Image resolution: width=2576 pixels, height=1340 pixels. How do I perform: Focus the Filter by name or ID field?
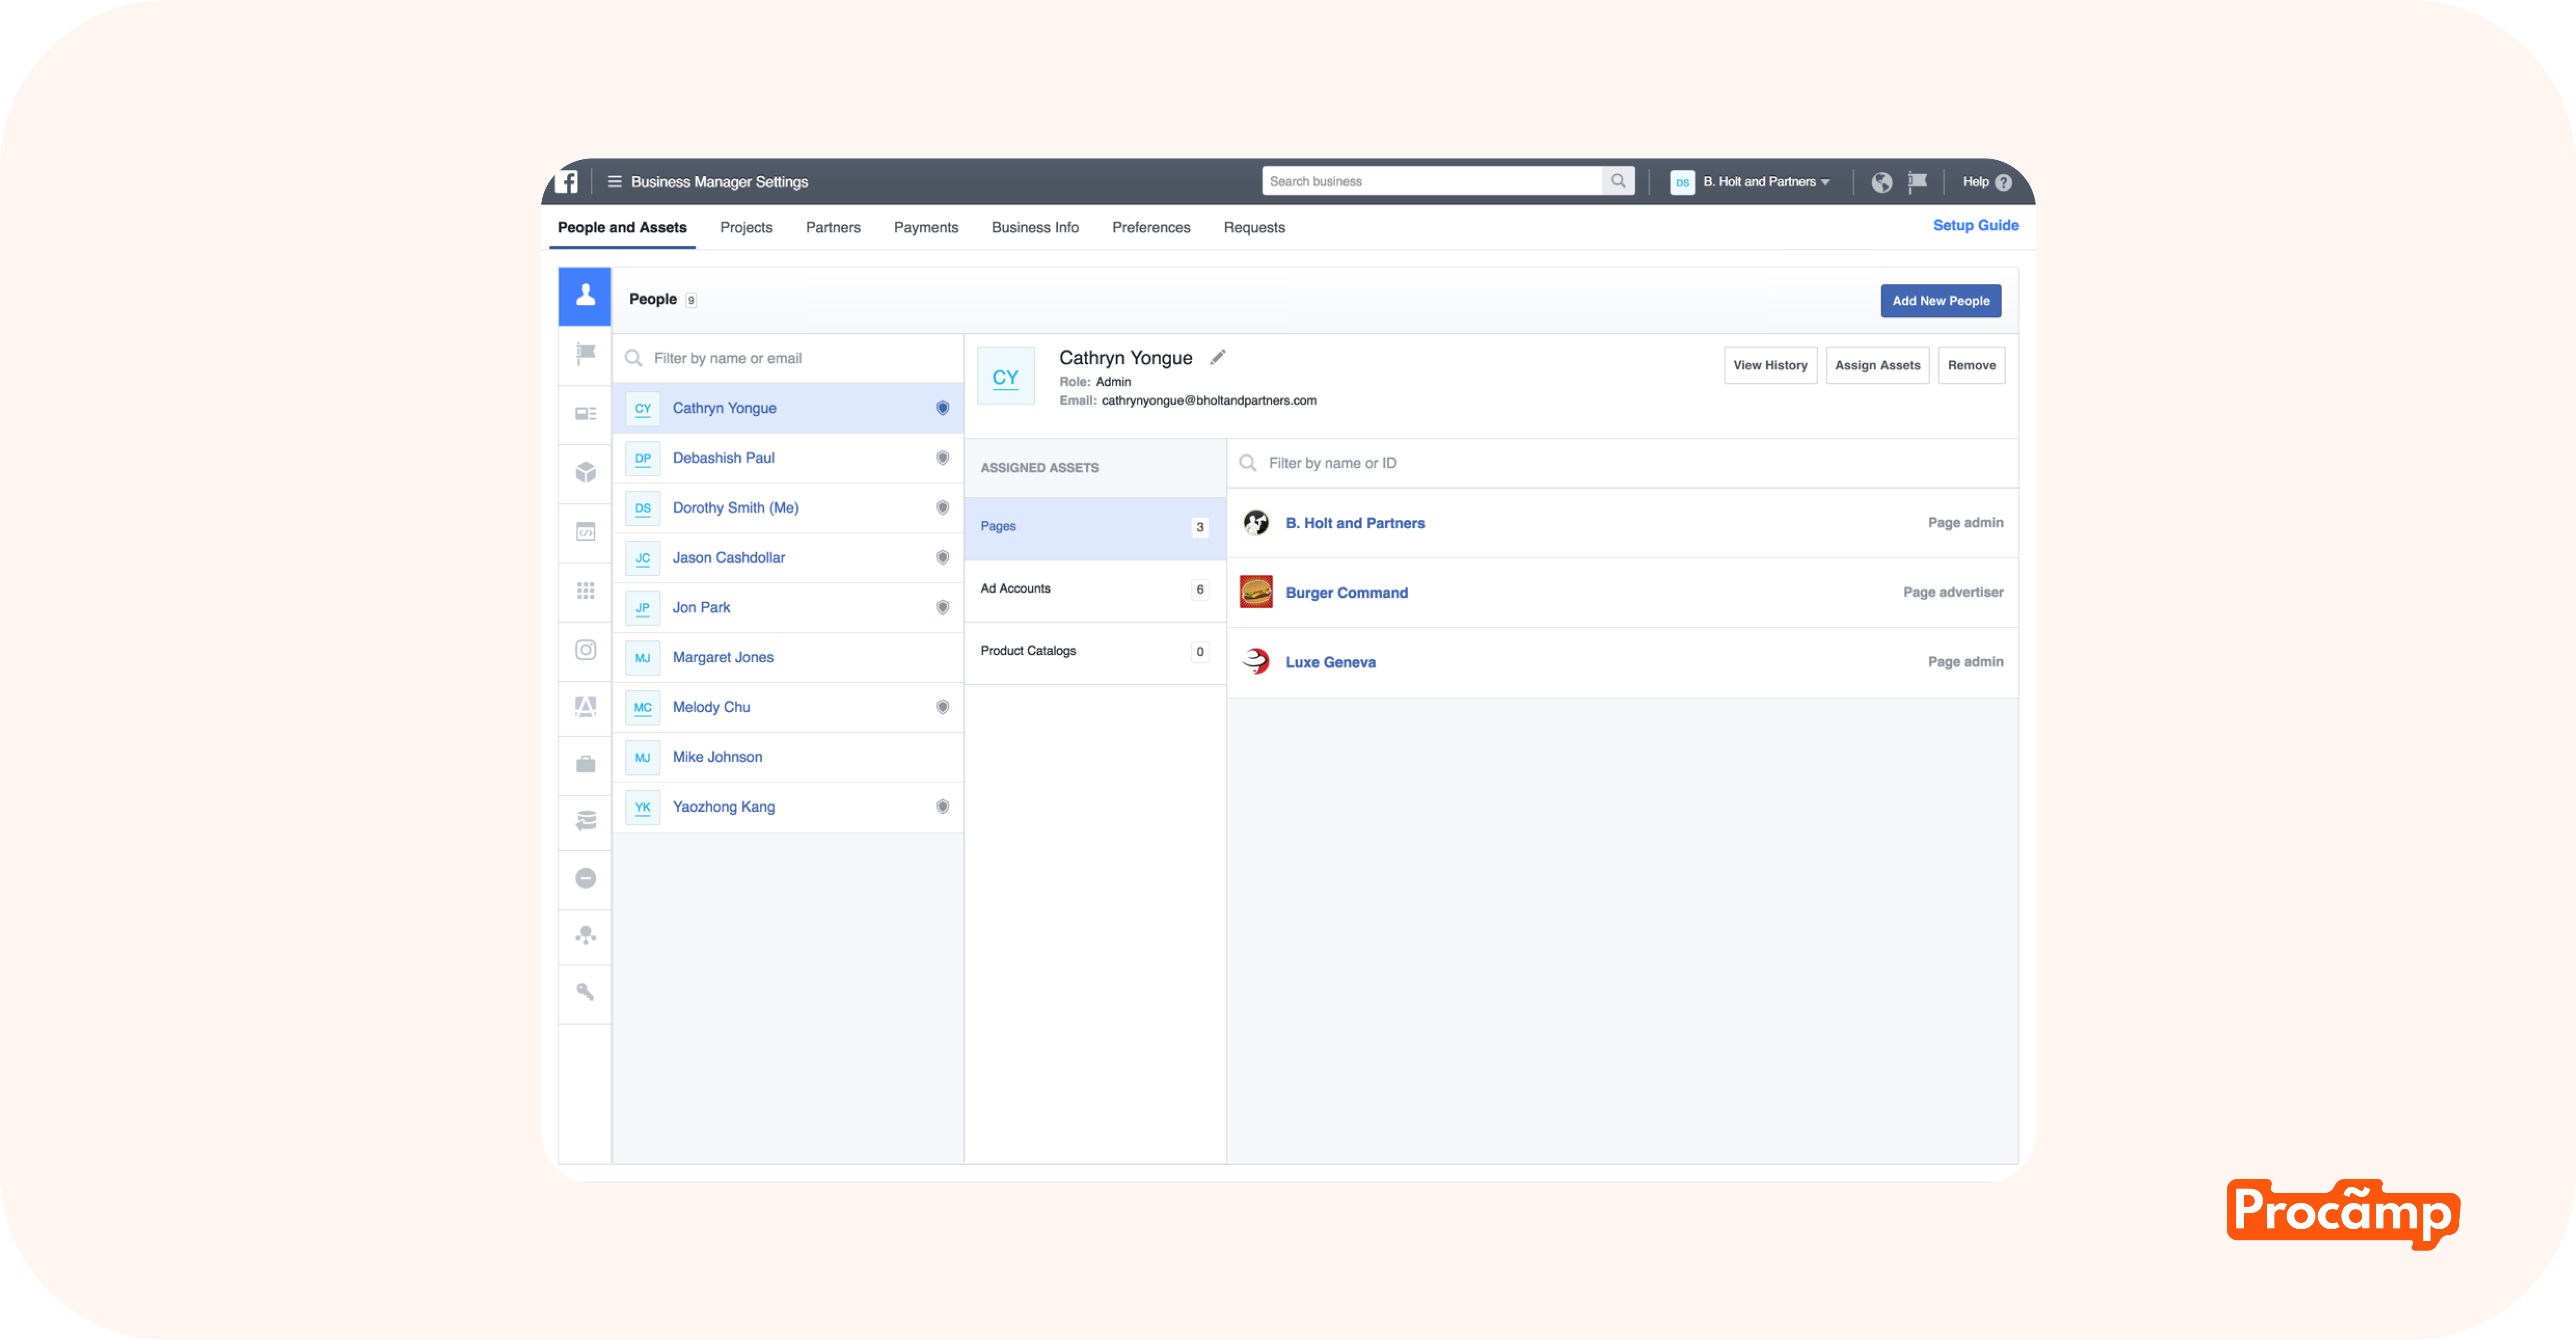(1622, 463)
